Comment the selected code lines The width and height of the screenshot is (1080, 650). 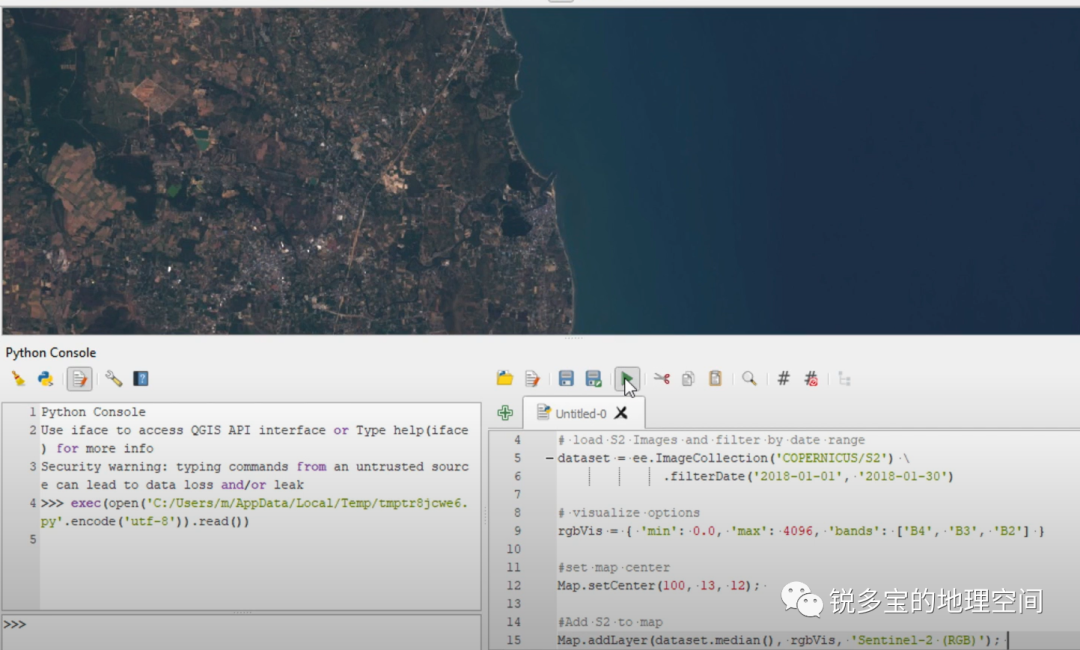pos(783,378)
